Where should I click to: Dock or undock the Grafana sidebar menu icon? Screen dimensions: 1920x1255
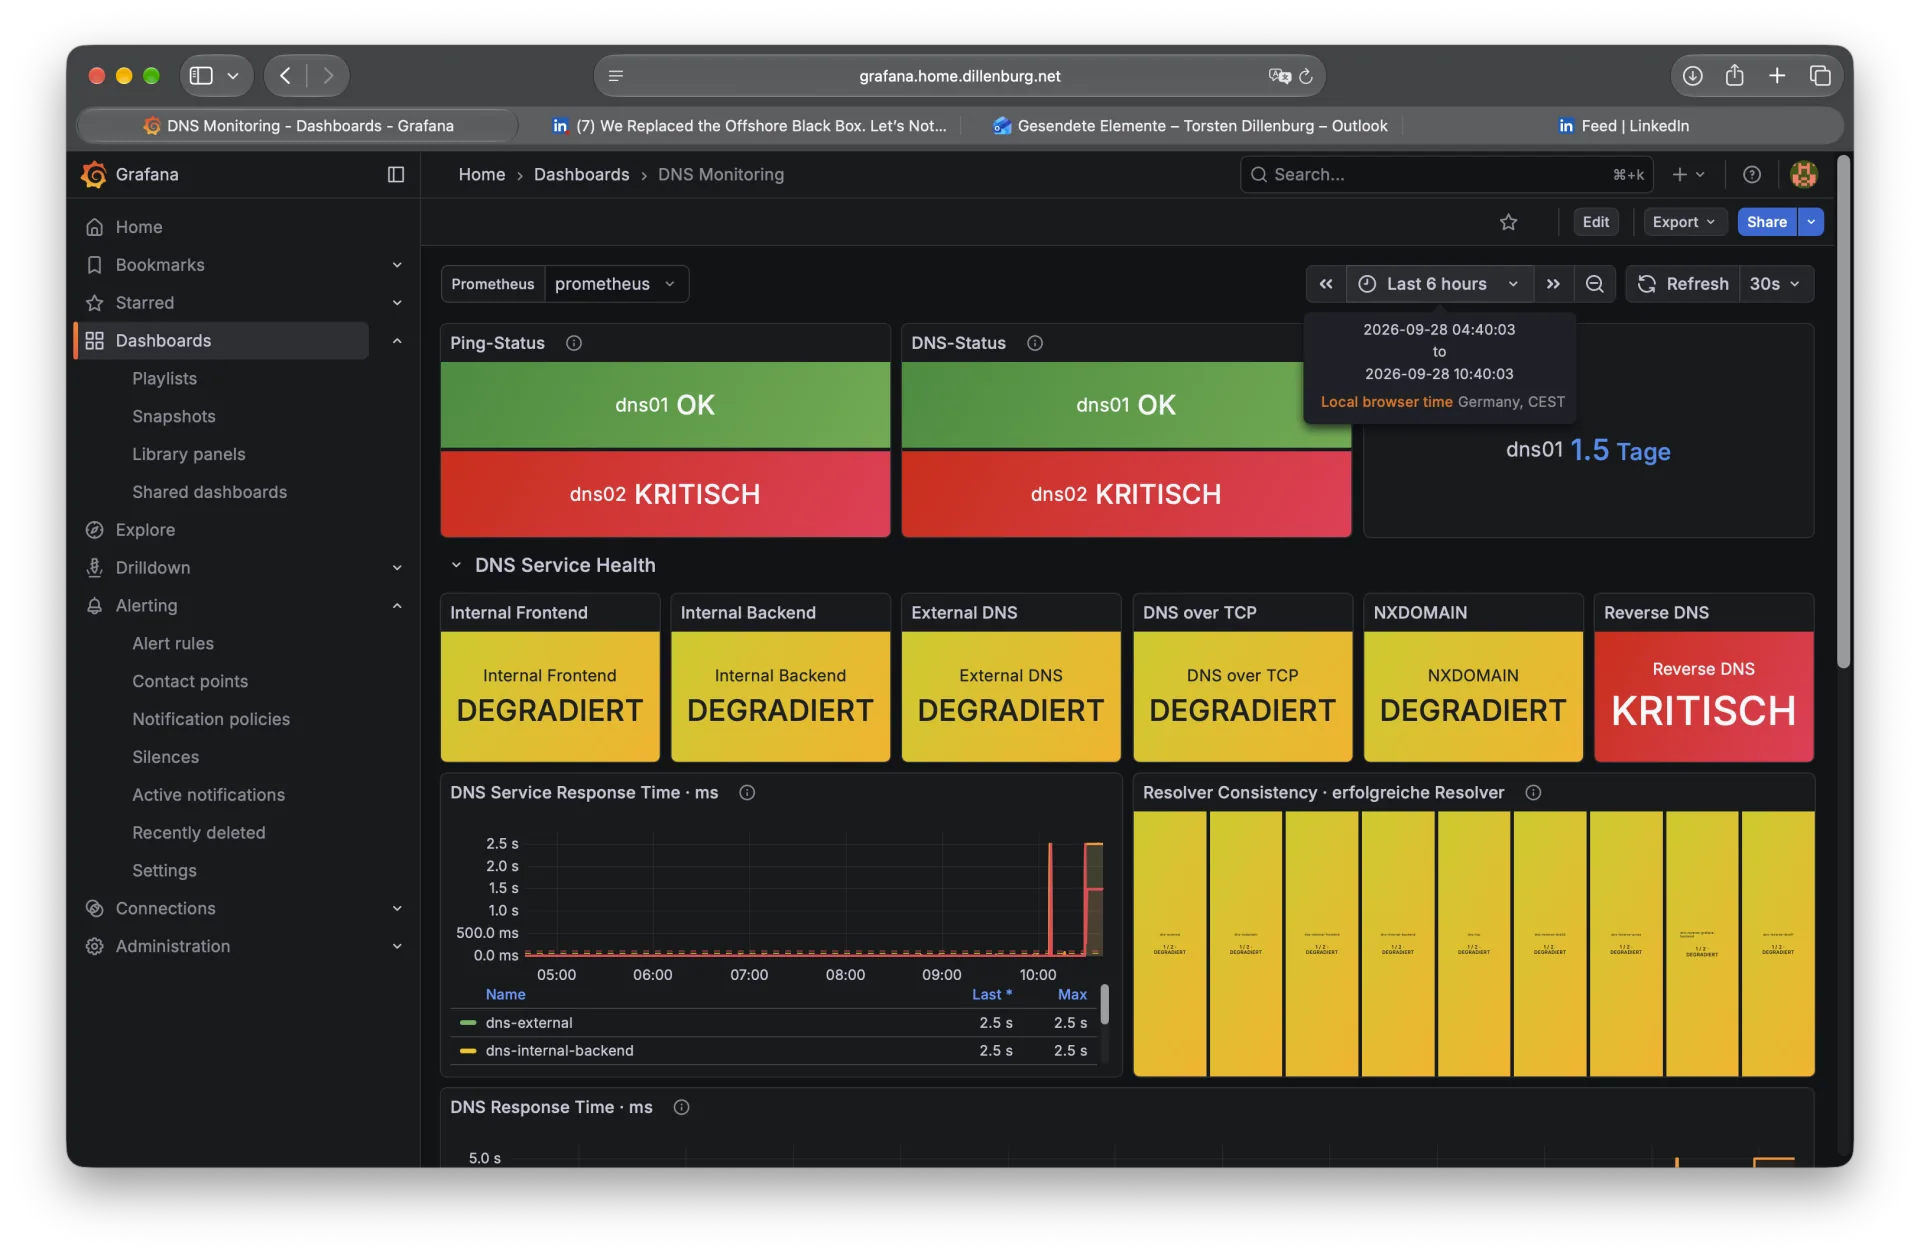point(396,174)
